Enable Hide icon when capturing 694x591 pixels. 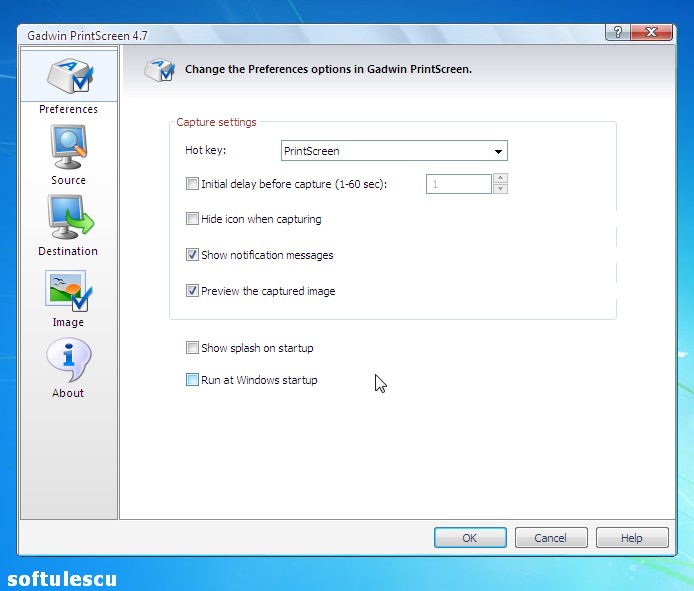192,219
